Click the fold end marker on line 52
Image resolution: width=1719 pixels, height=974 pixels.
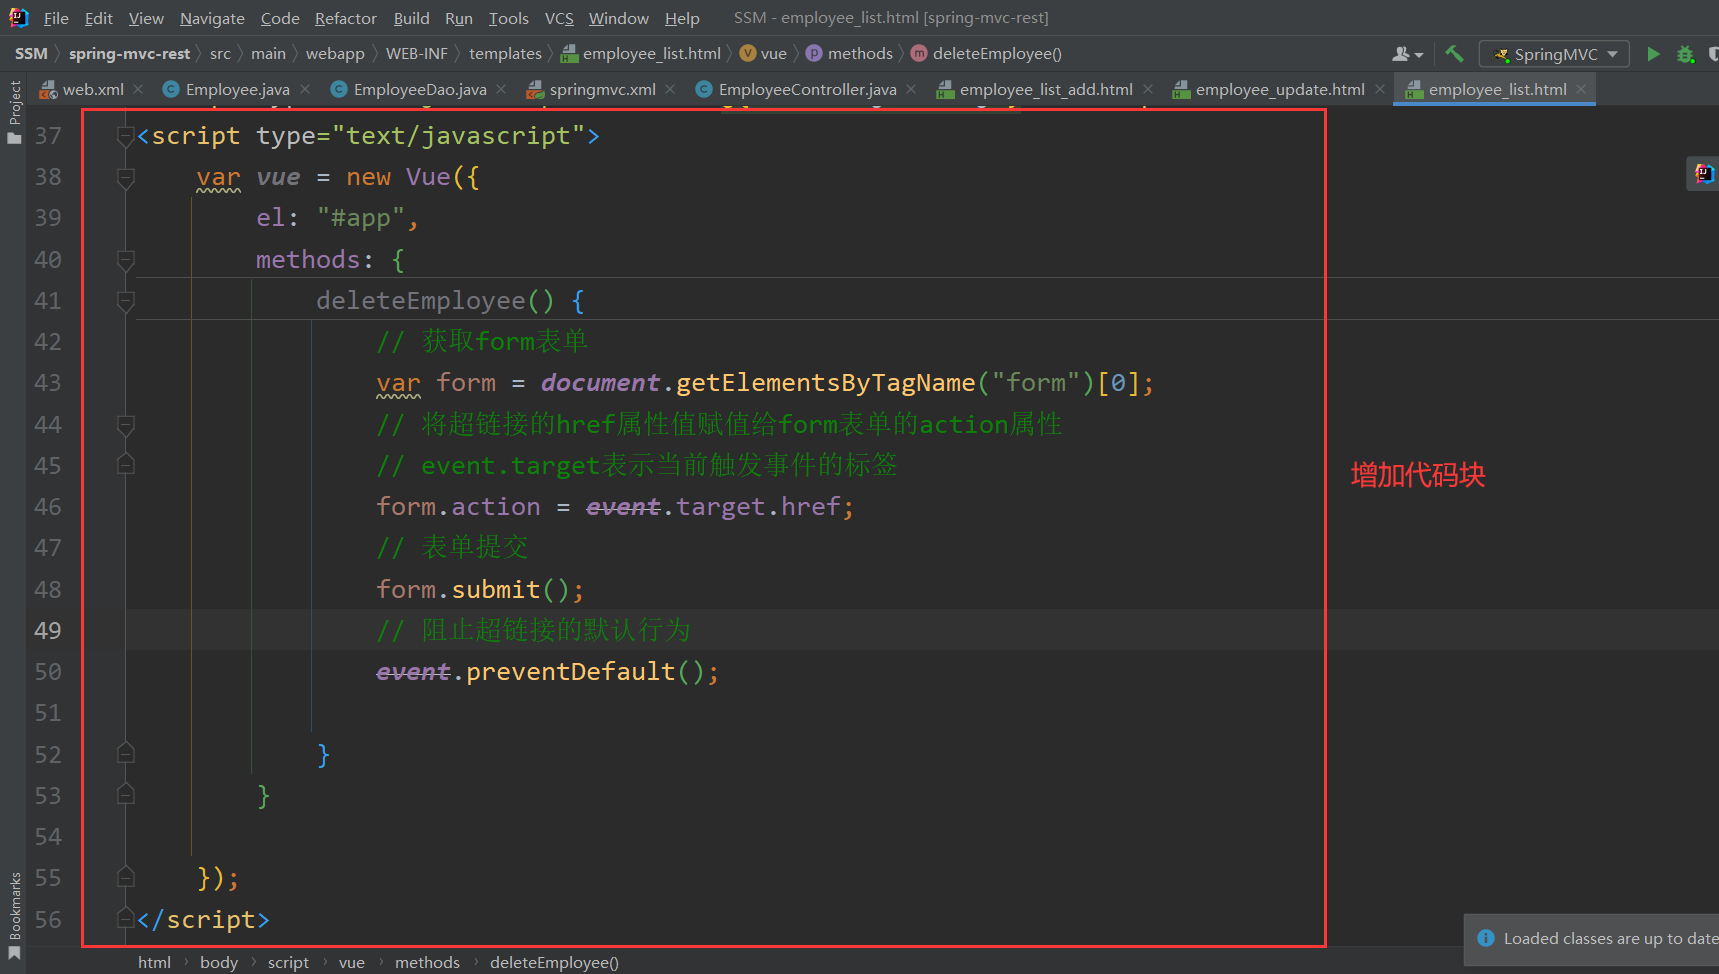125,753
